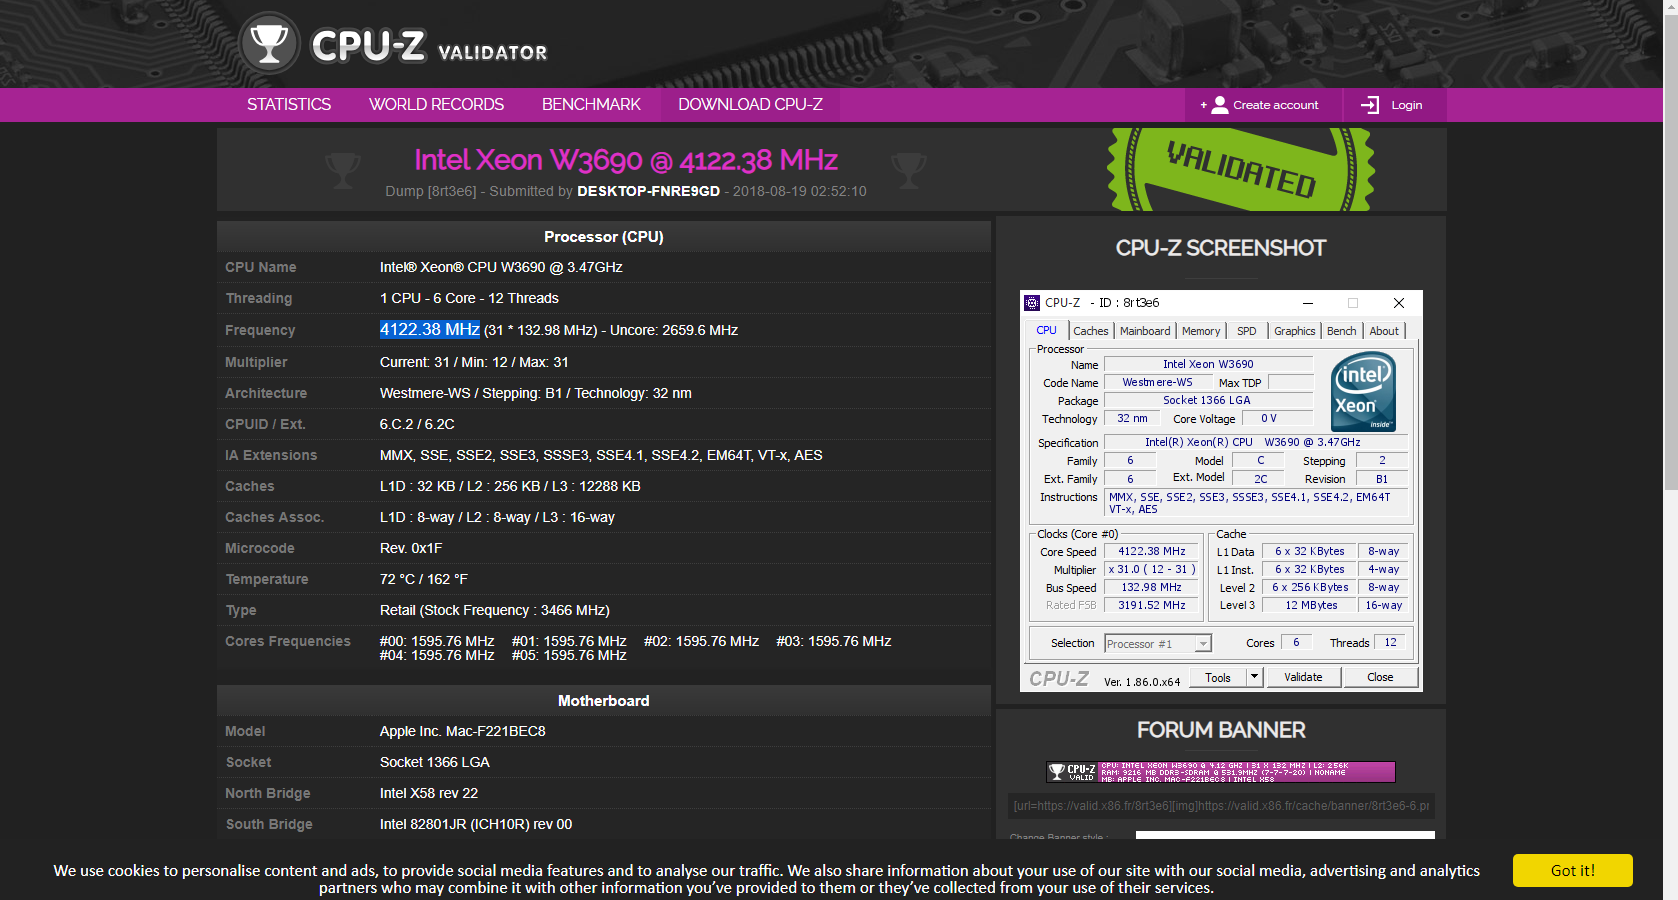
Task: Click the Validate button in CPU-Z
Action: 1303,677
